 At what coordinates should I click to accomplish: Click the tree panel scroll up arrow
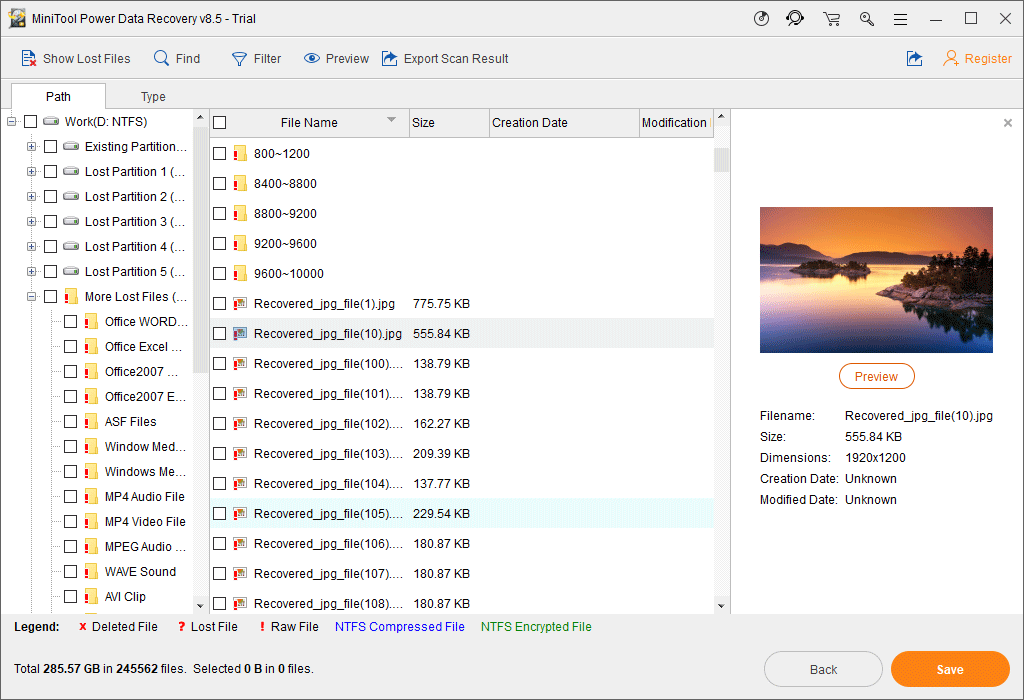pos(200,118)
